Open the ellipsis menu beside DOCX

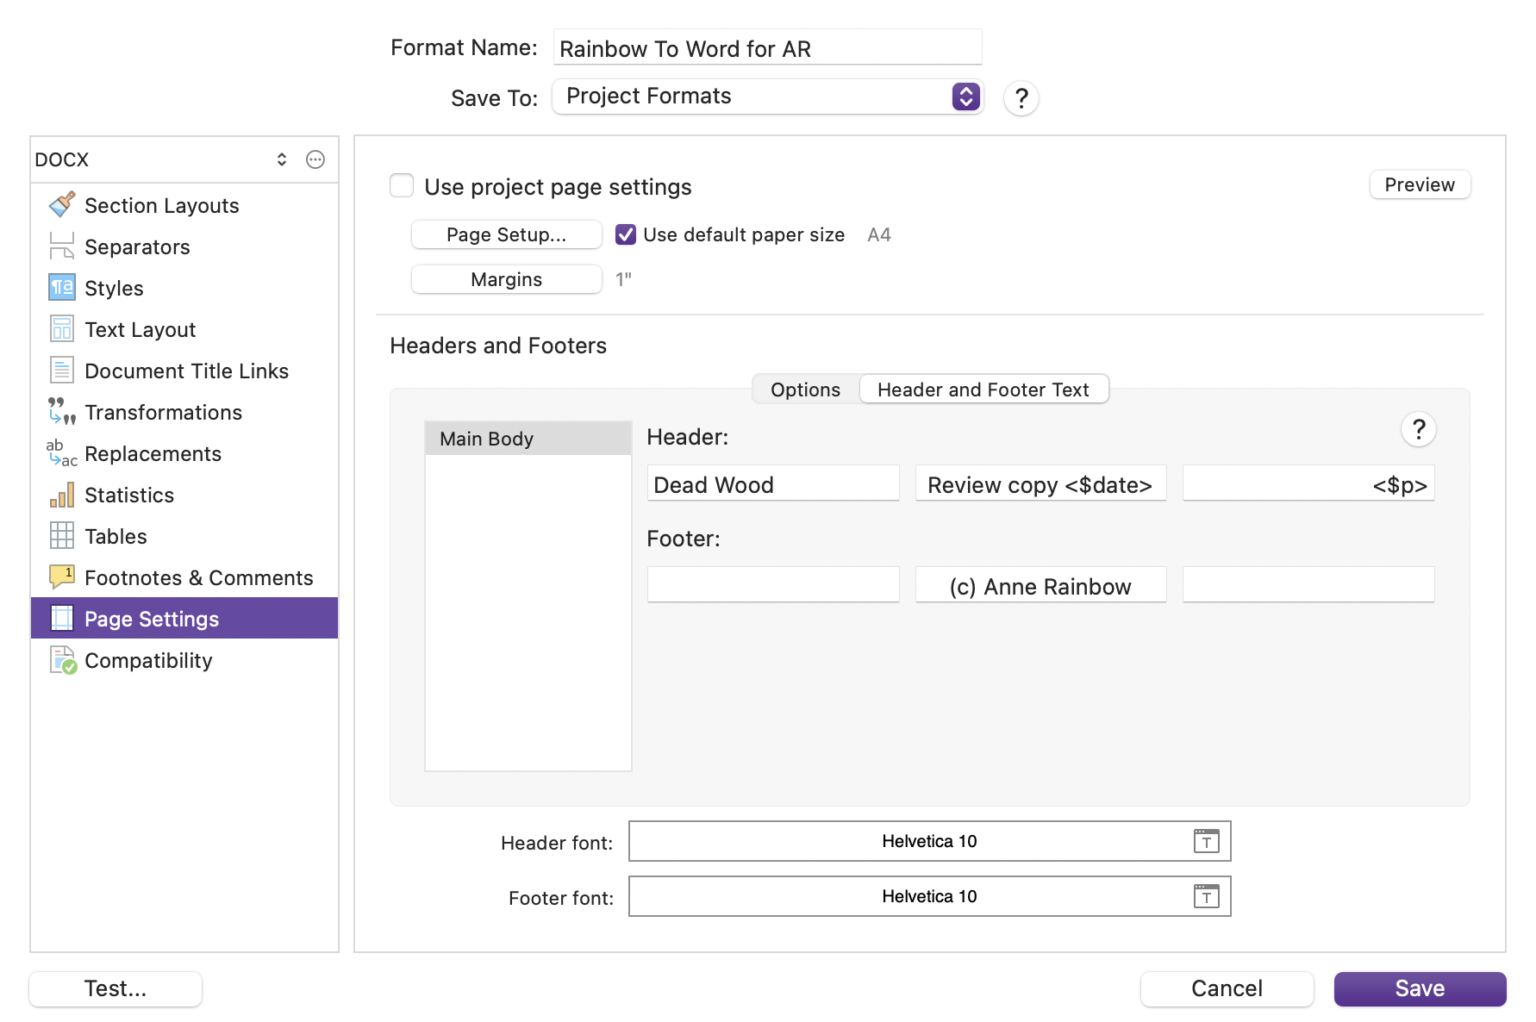click(315, 159)
